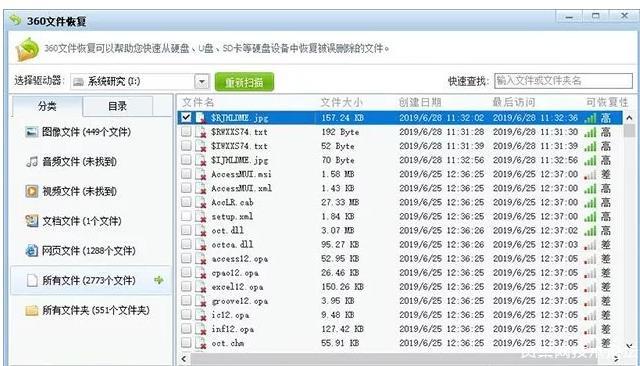Click the file icon of oct.dll
Viewport: 640px width, 366px height.
click(x=200, y=231)
